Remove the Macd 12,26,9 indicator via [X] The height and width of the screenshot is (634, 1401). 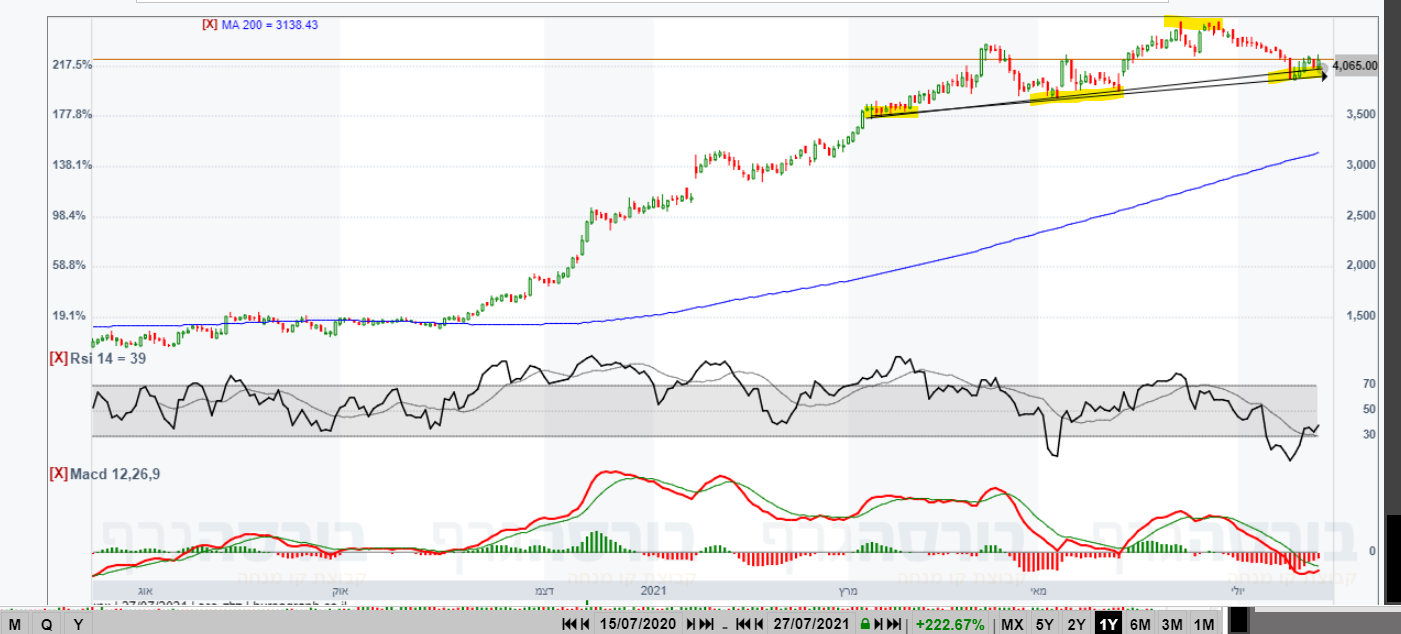(58, 474)
